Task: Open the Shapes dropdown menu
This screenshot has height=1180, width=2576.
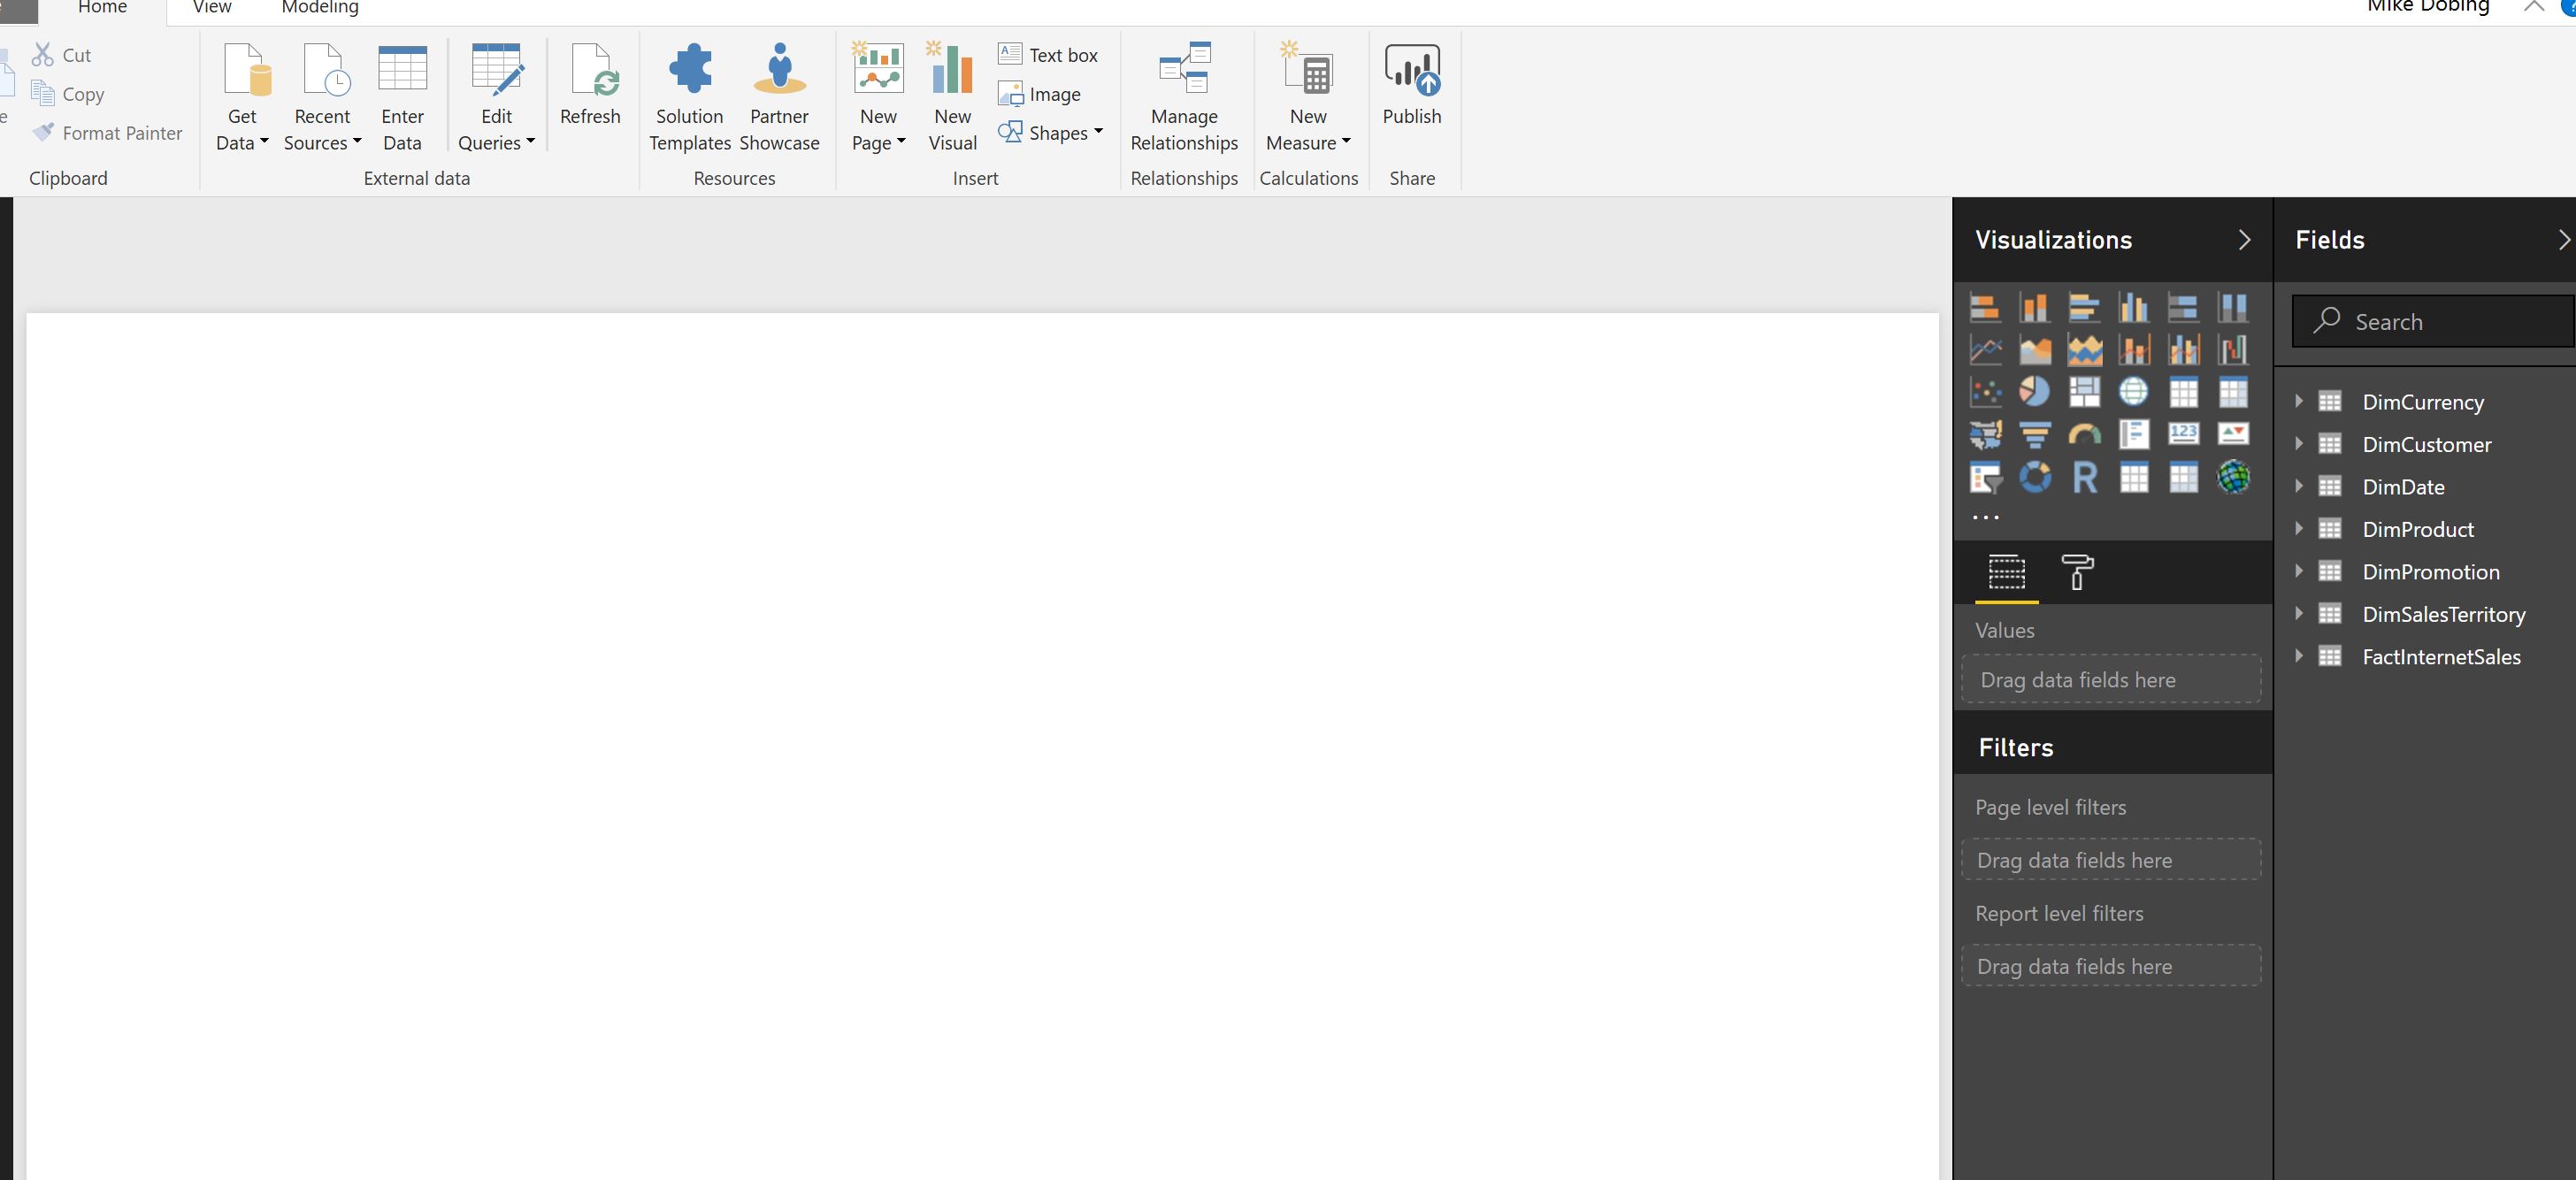Action: point(1050,133)
